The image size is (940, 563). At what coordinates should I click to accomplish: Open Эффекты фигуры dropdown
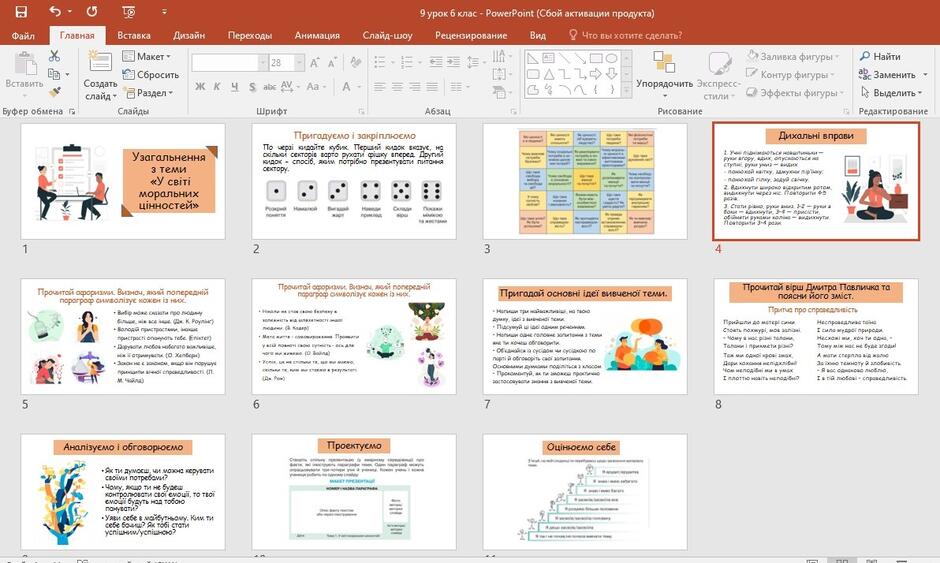[x=795, y=93]
